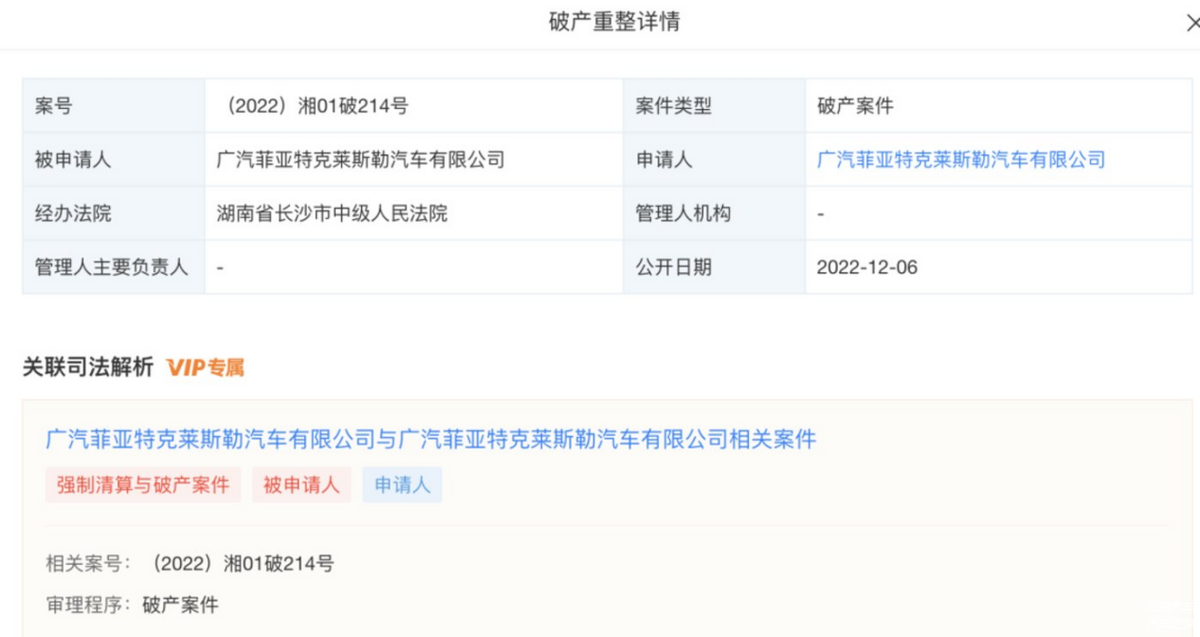Select the 相关案号 value in related case card
The height and width of the screenshot is (637, 1200).
click(239, 564)
